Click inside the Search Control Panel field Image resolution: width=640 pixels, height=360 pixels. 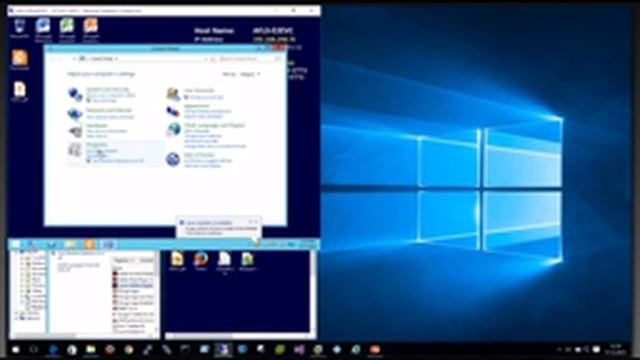(x=250, y=59)
